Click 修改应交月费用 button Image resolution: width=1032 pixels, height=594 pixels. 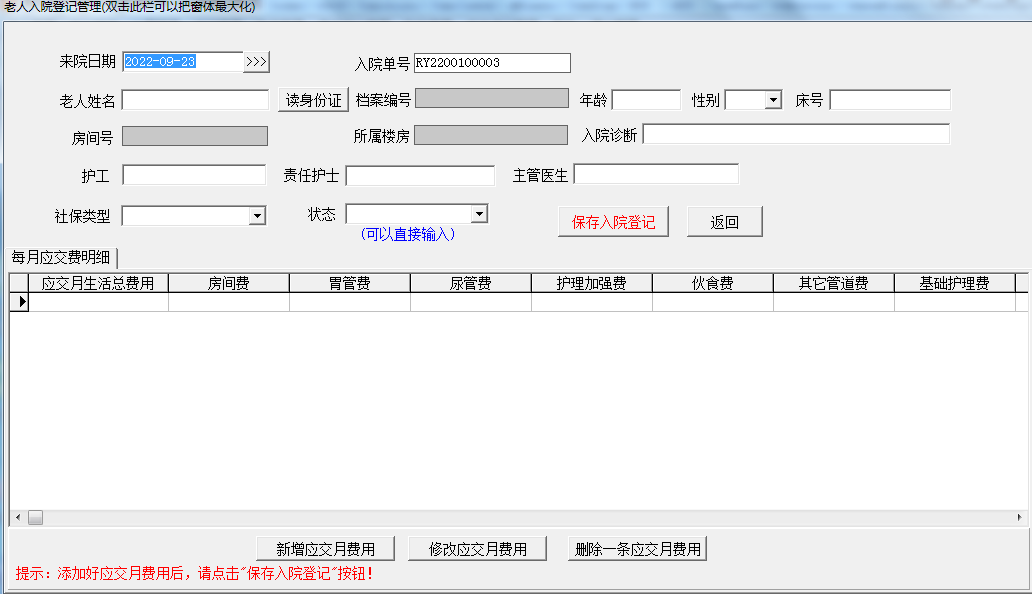(478, 549)
